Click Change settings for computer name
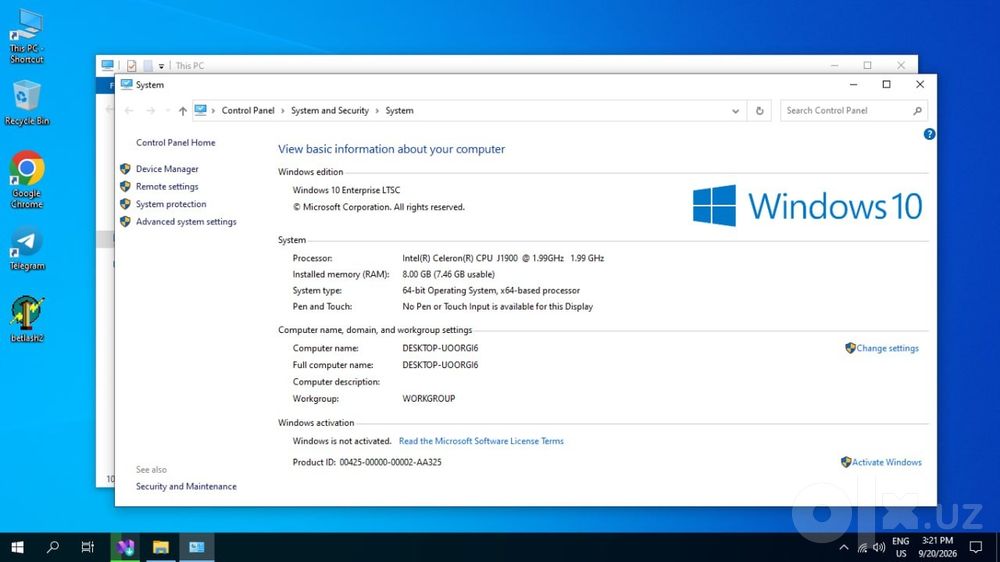Viewport: 1000px width, 562px height. (887, 348)
